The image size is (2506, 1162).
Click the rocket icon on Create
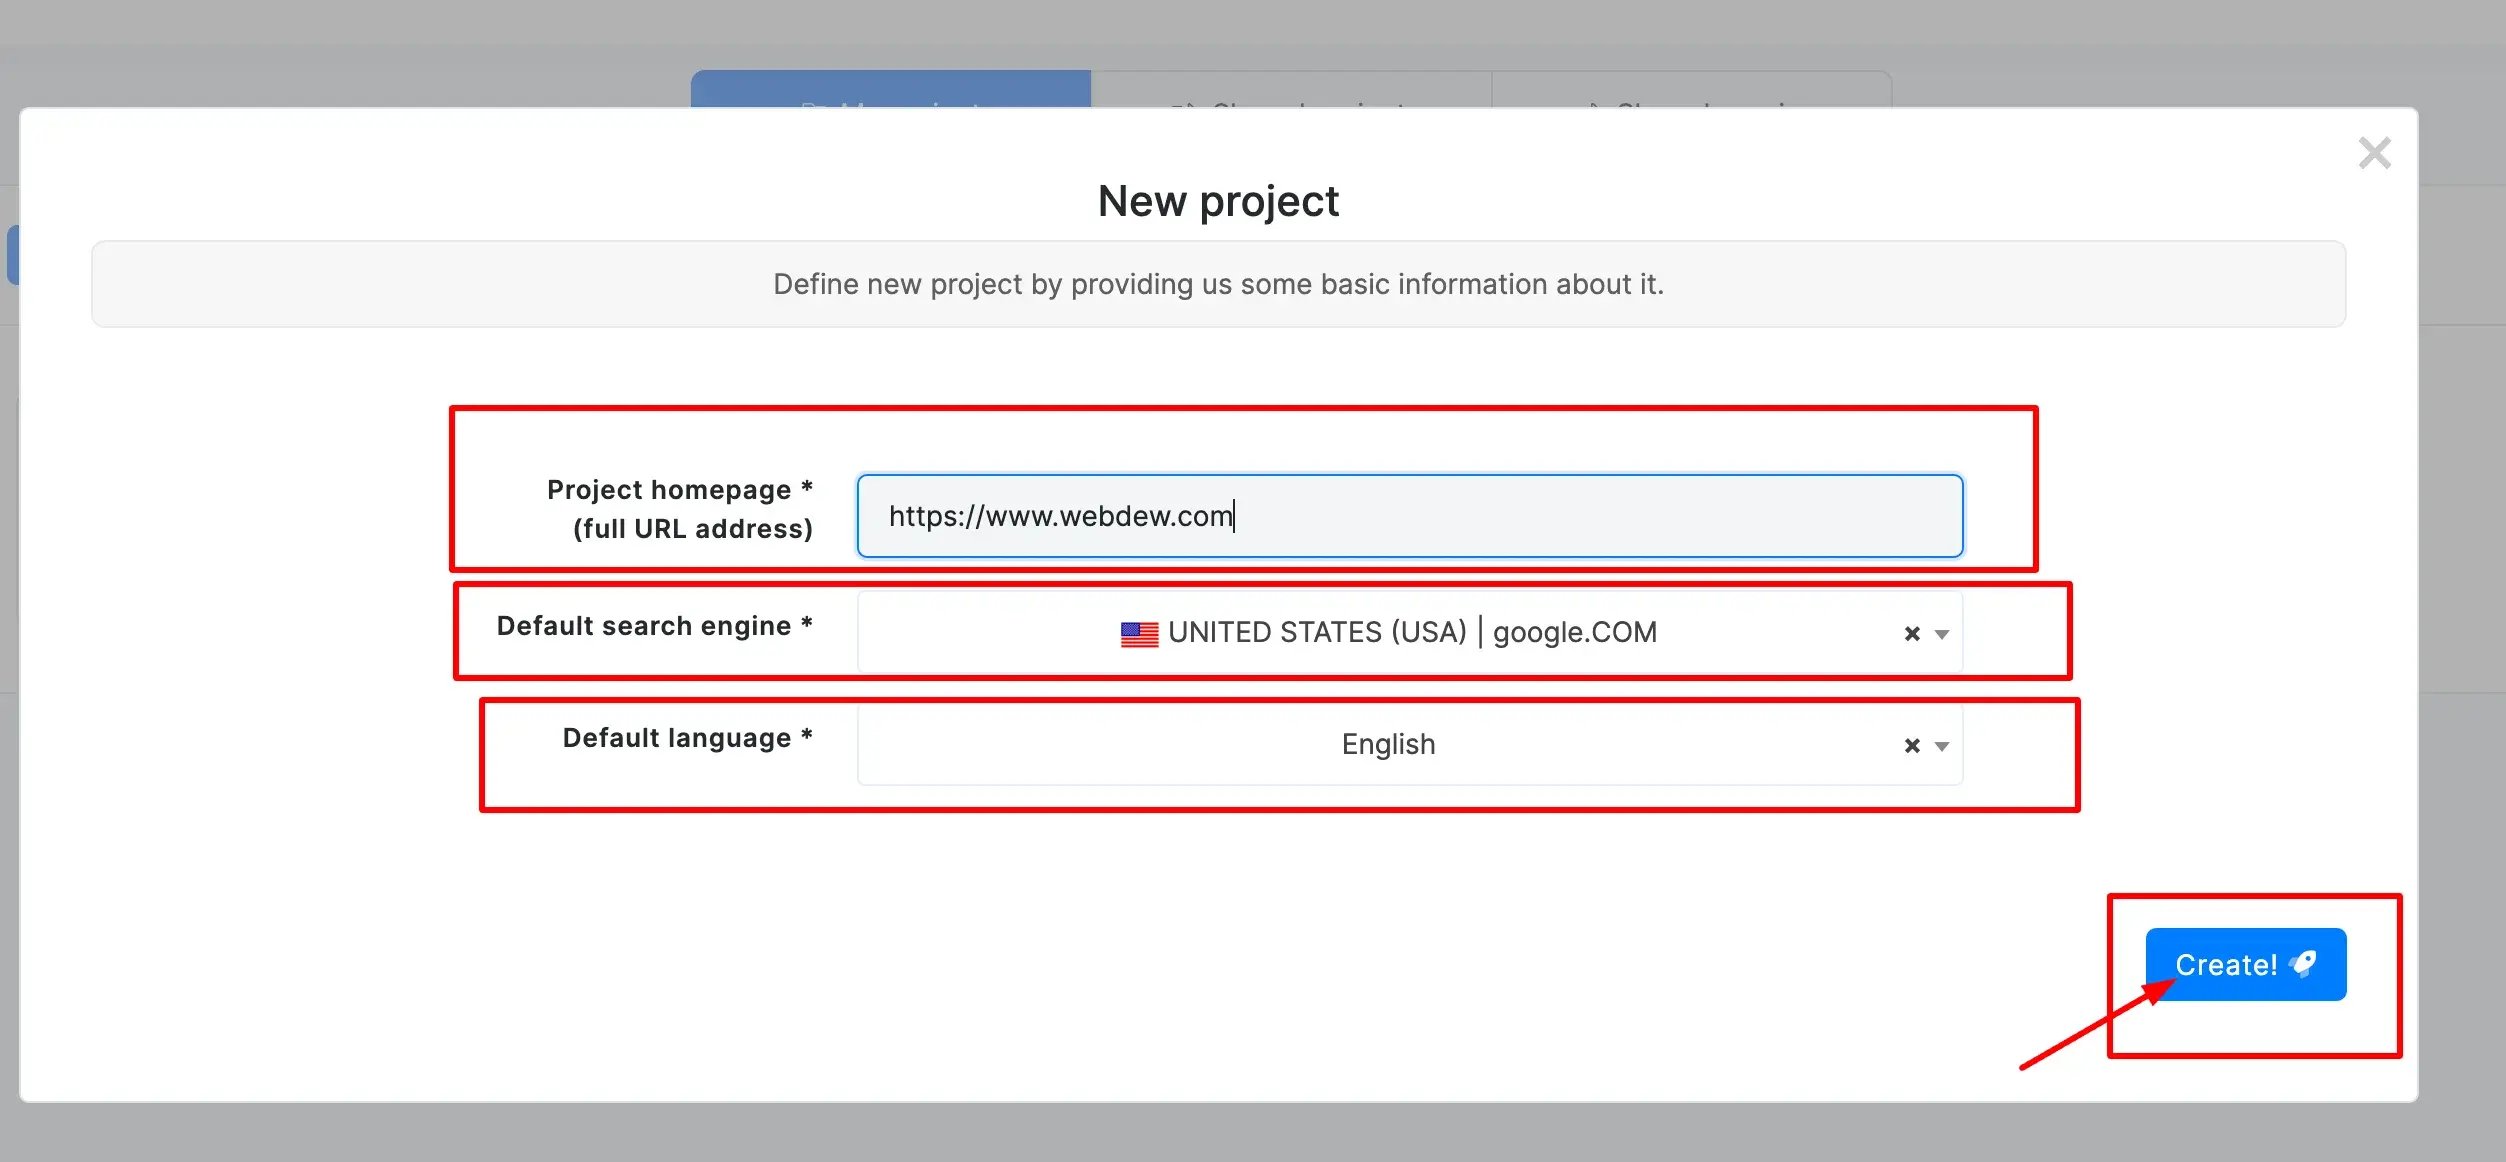[2304, 964]
